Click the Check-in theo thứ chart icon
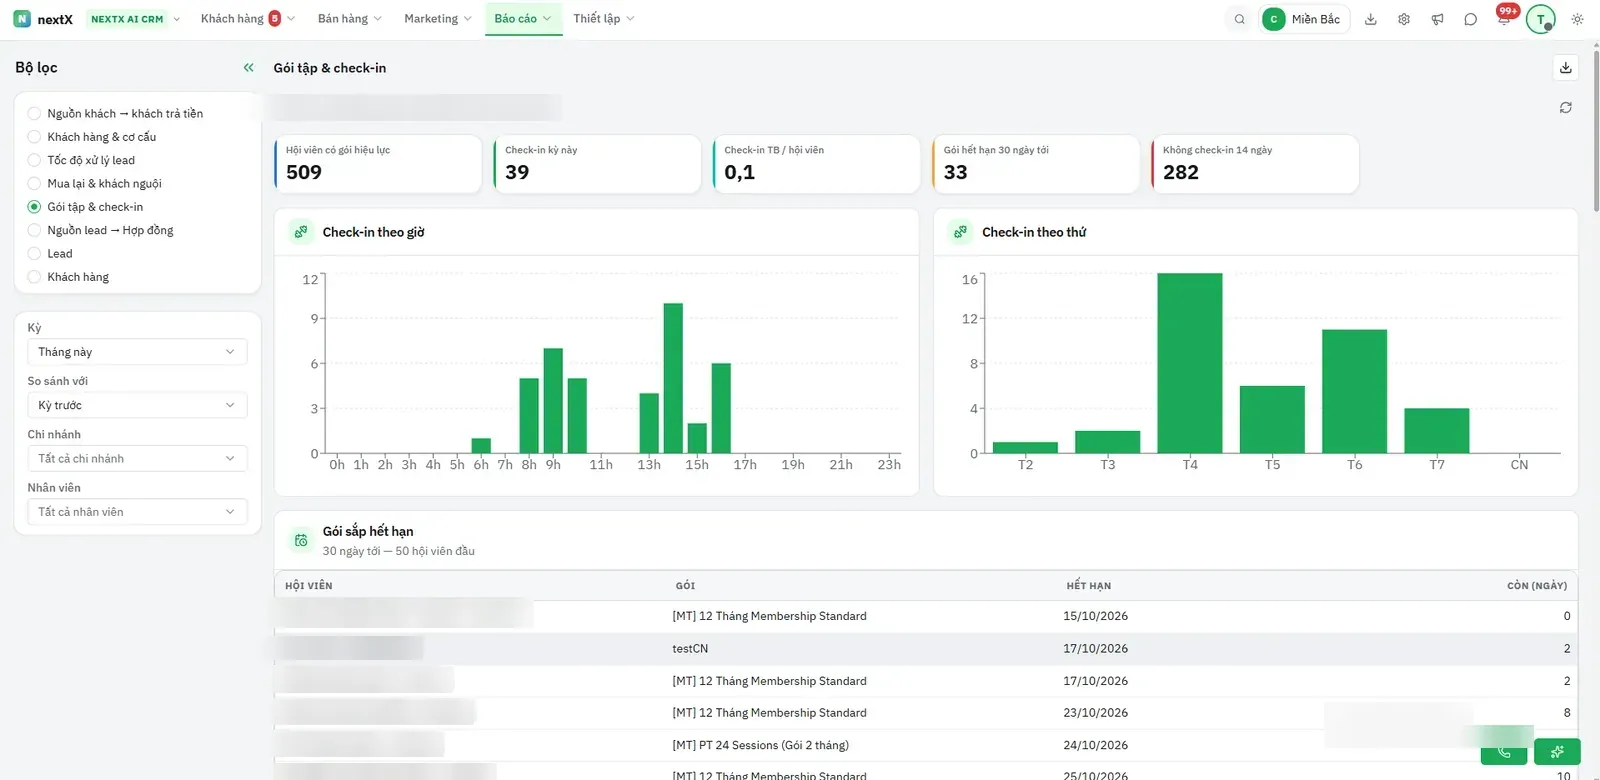Viewport: 1600px width, 780px height. tap(960, 232)
